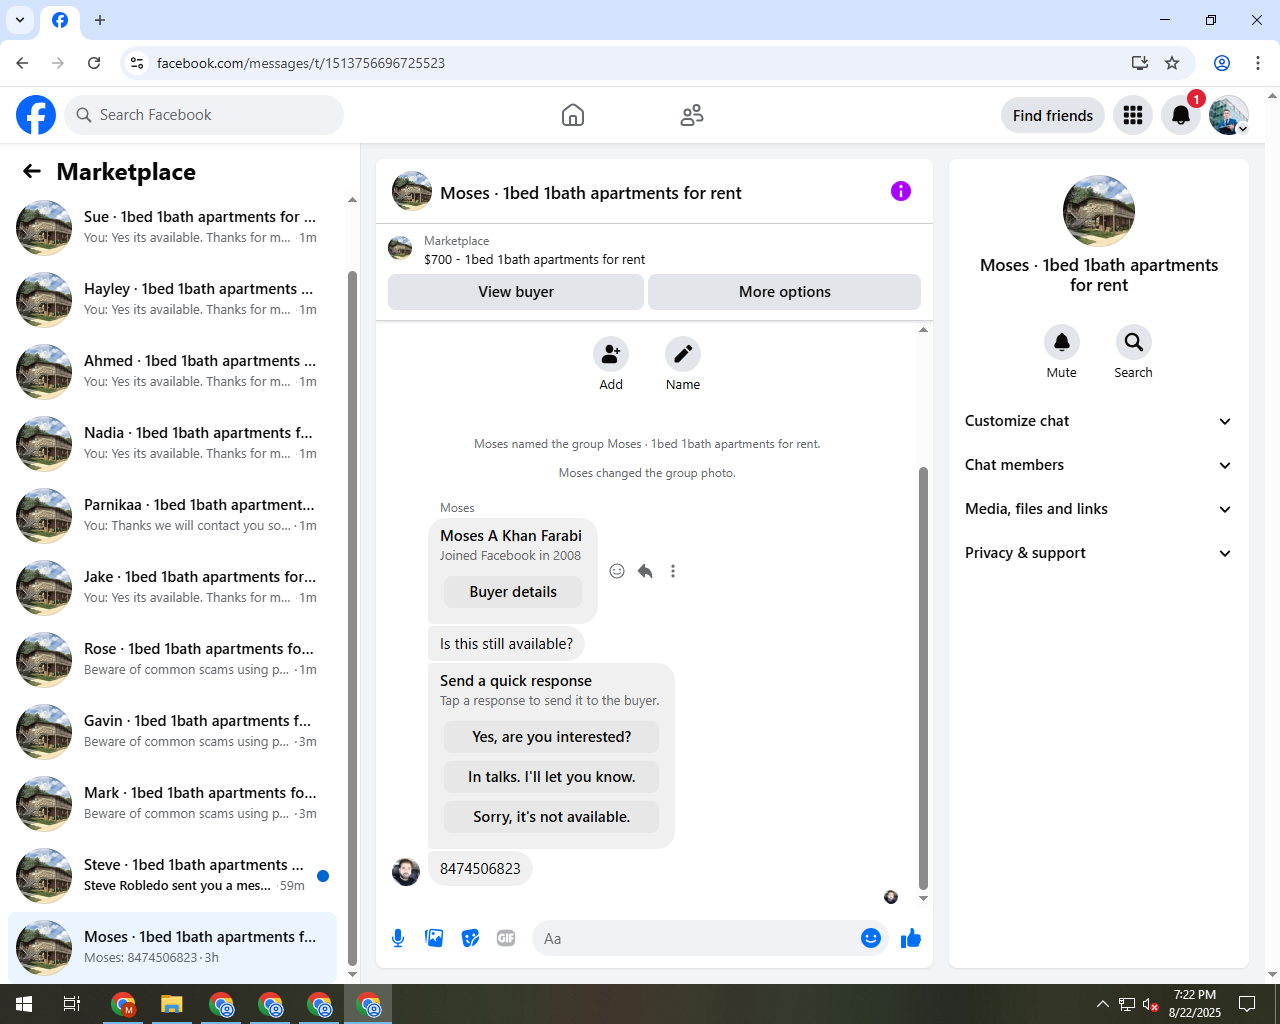This screenshot has height=1024, width=1280.
Task: Show hidden system tray icons
Action: 1102,1004
